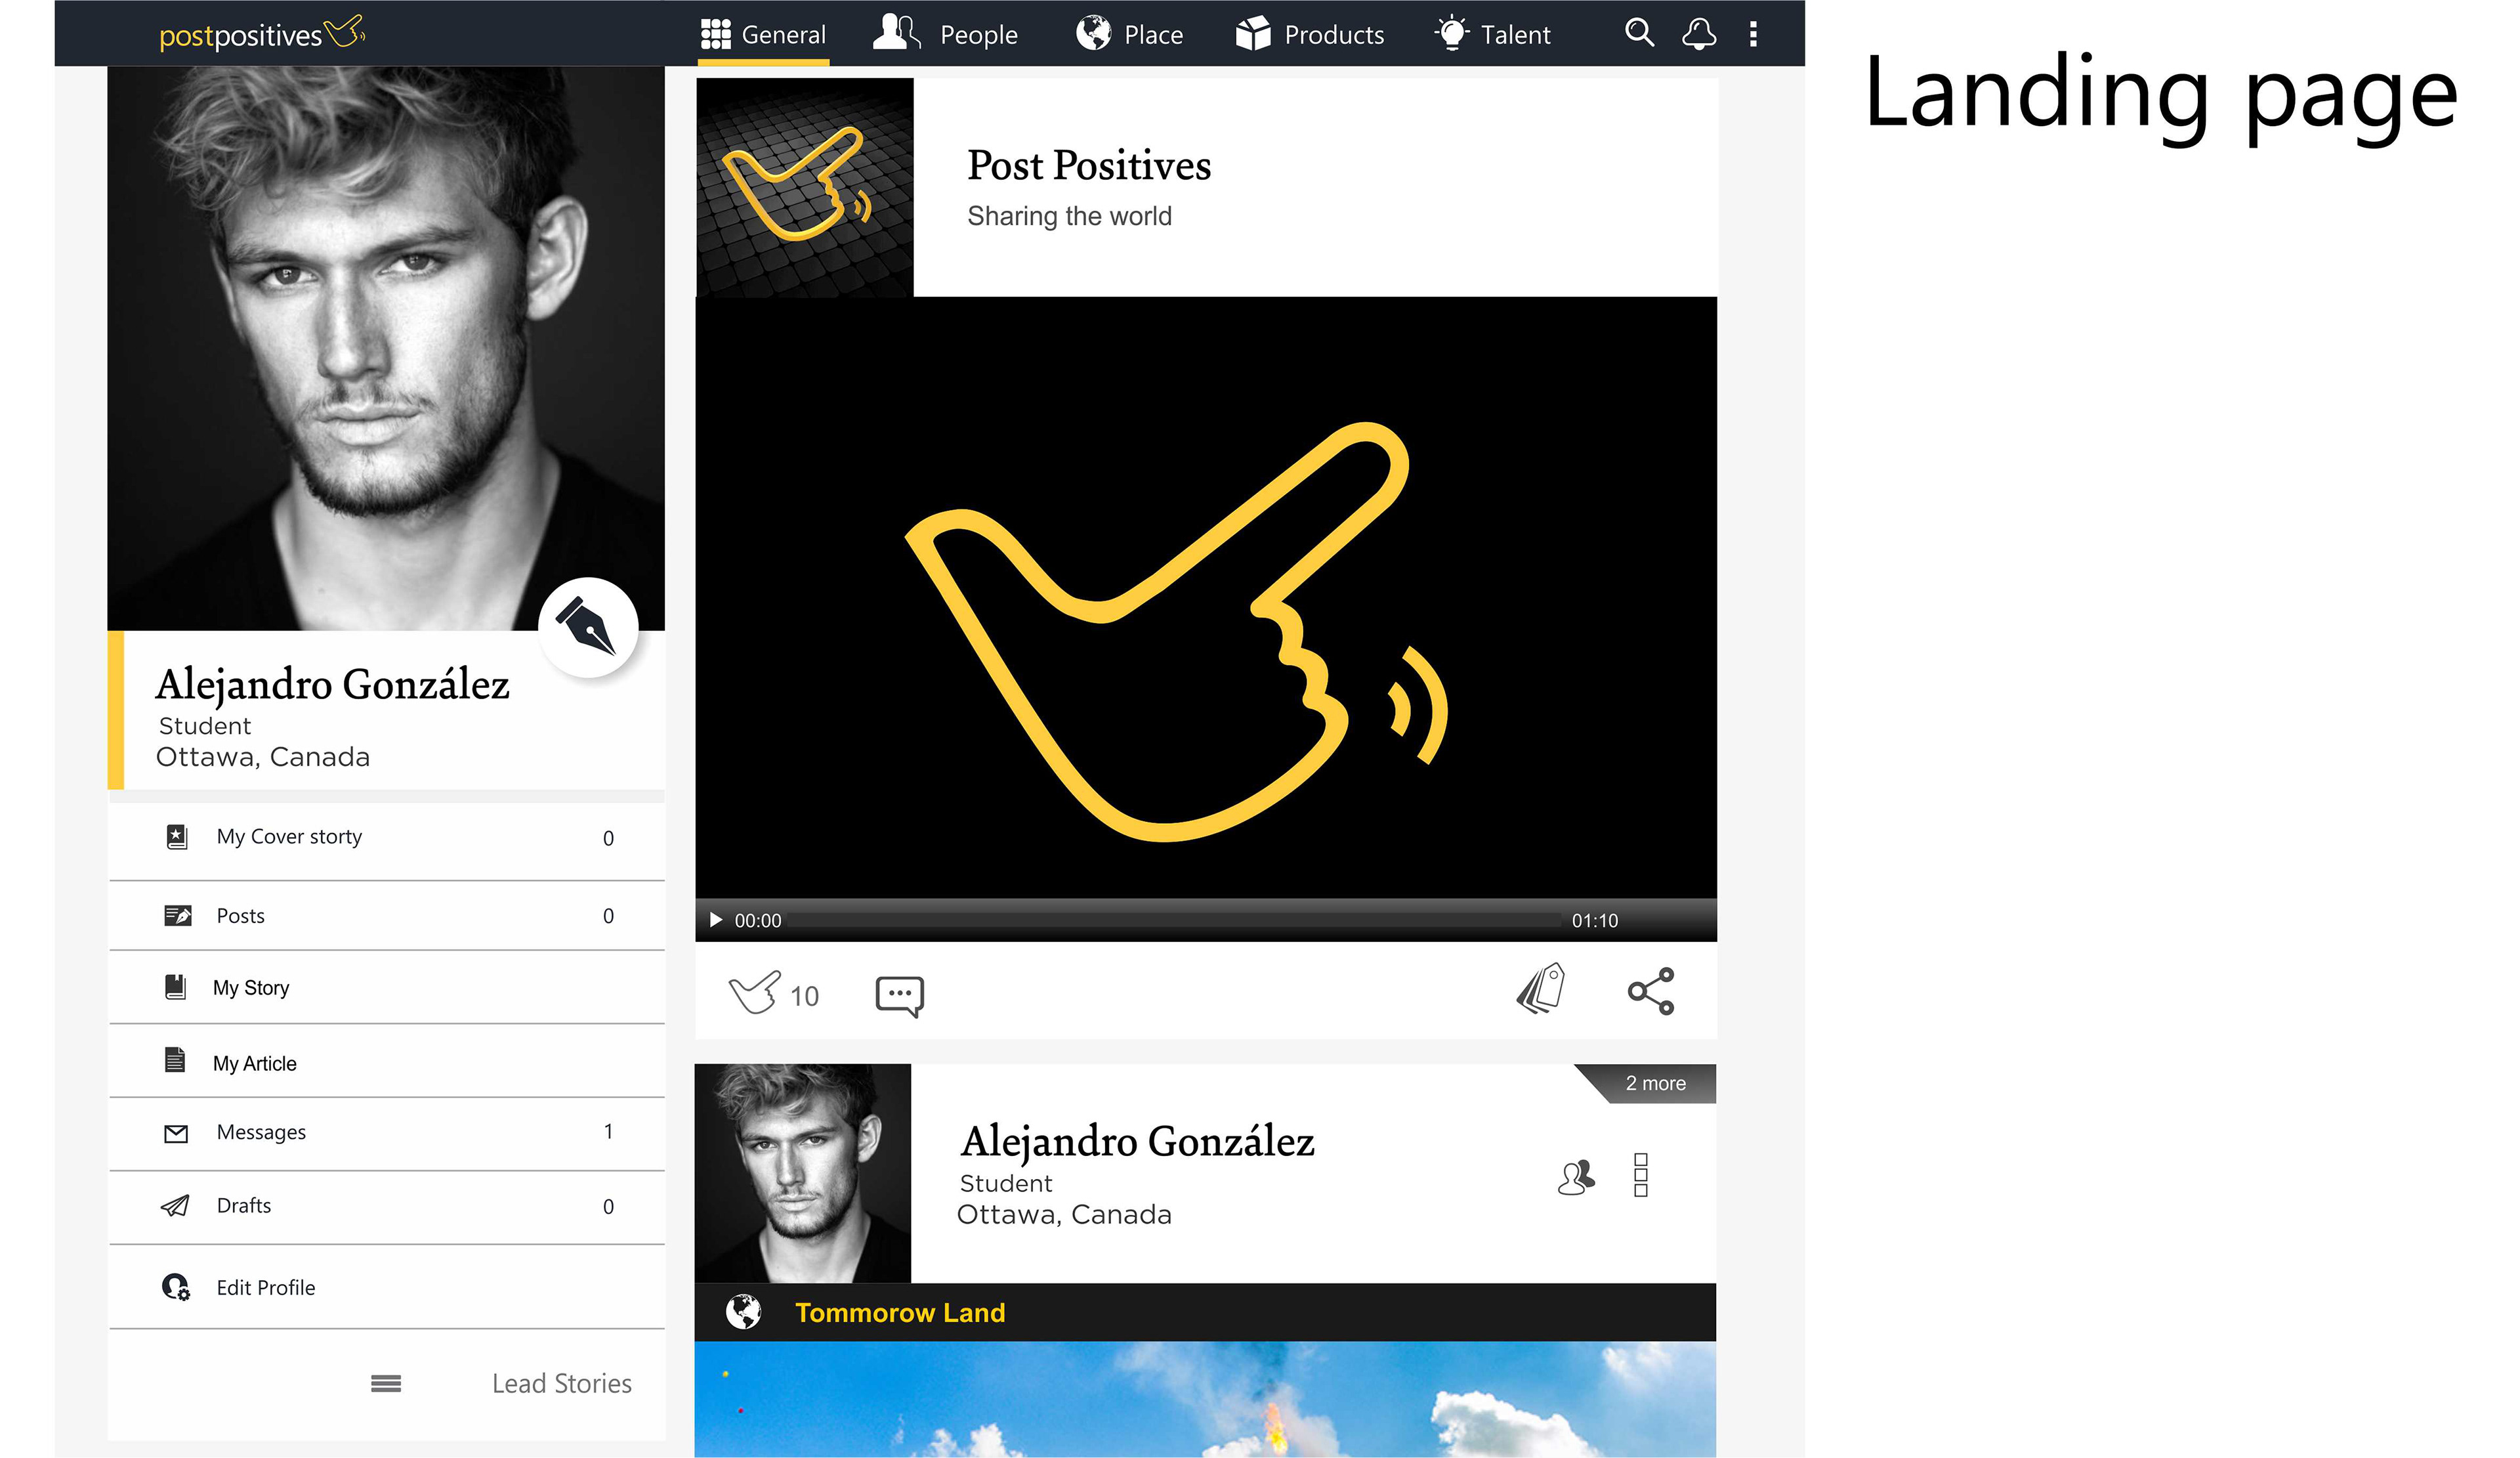The image size is (2520, 1458).
Task: Click the video progress bar
Action: tap(1175, 920)
